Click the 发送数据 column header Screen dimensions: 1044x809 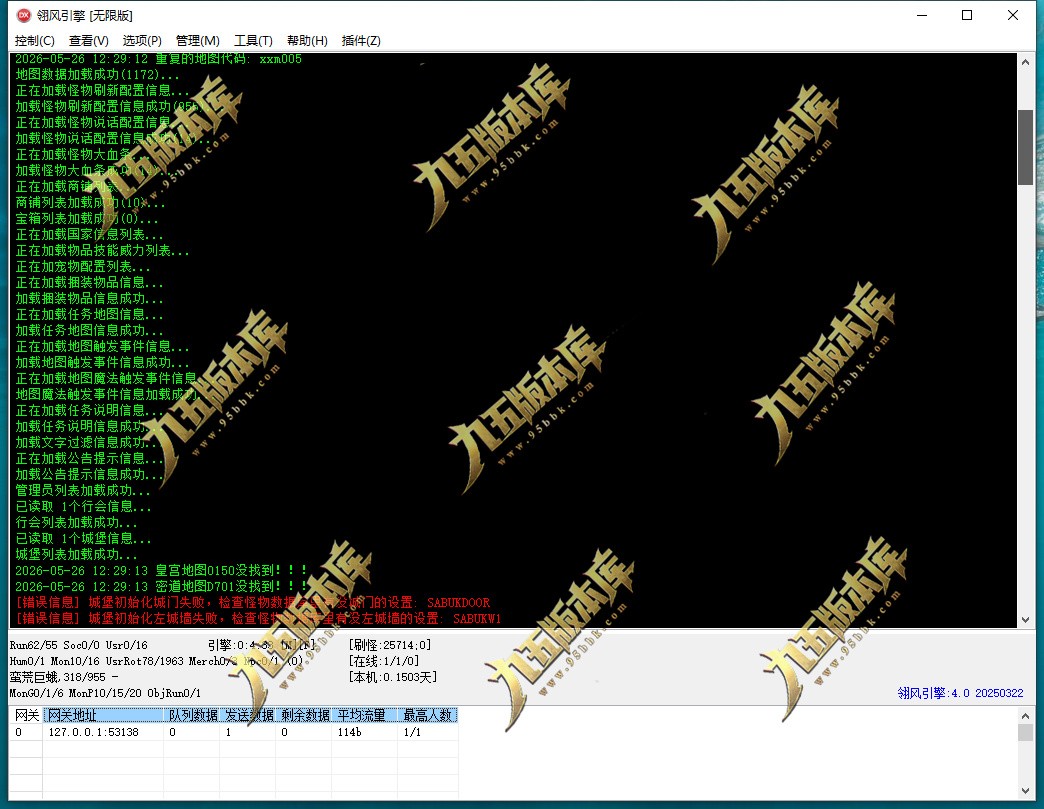248,715
